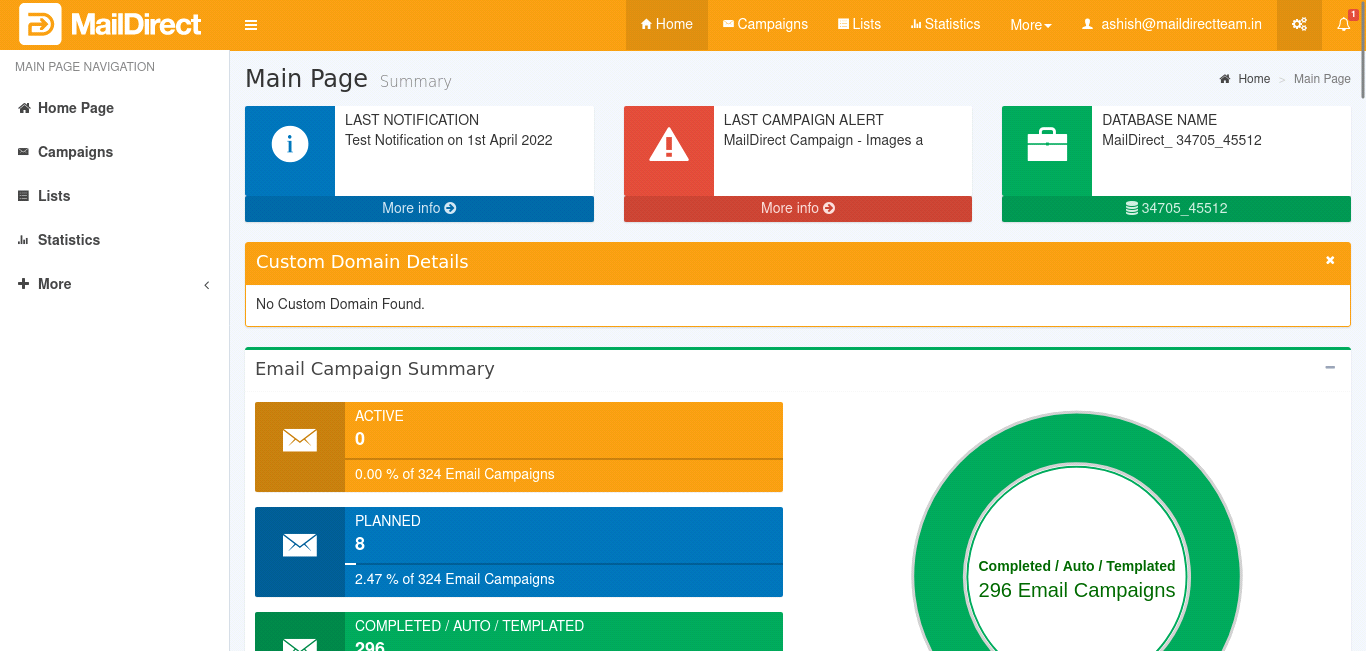The image size is (1366, 651).
Task: Click More info under Last Notification
Action: [x=419, y=208]
